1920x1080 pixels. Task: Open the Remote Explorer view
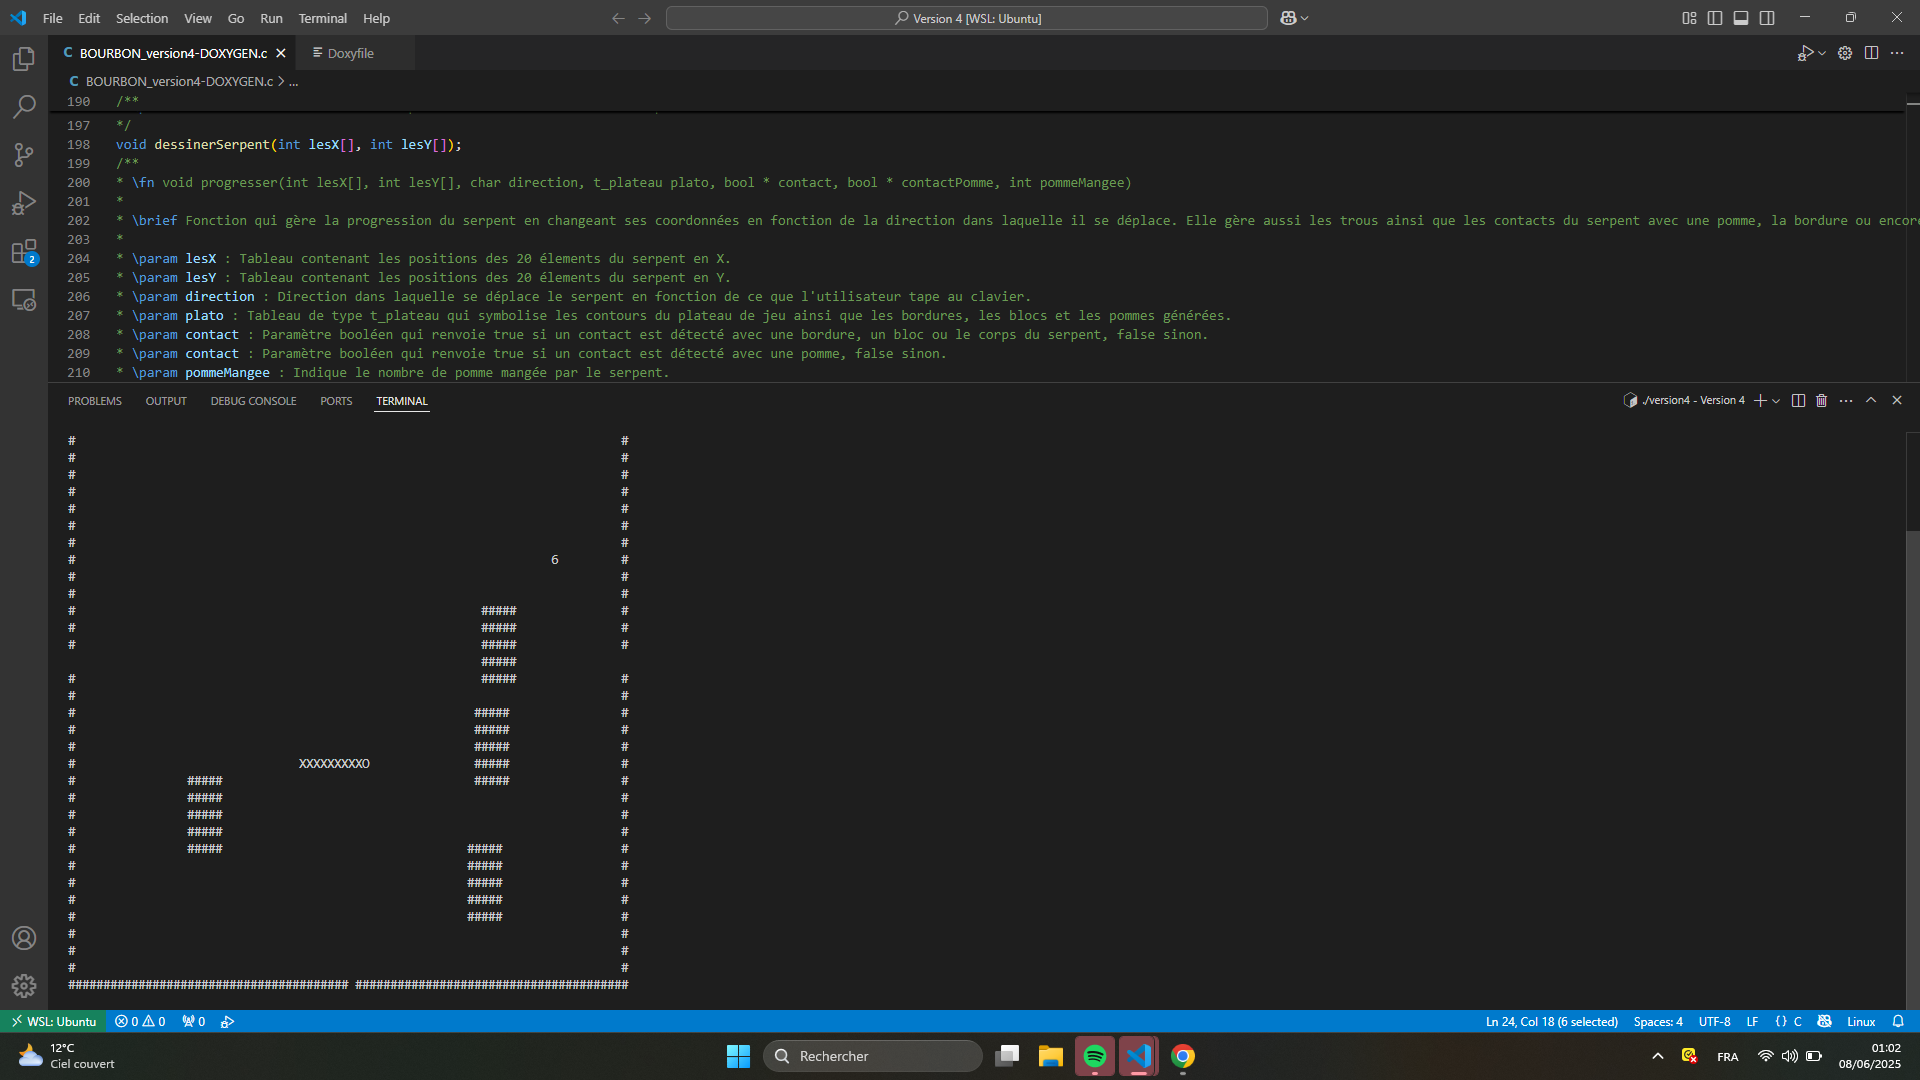pyautogui.click(x=24, y=300)
